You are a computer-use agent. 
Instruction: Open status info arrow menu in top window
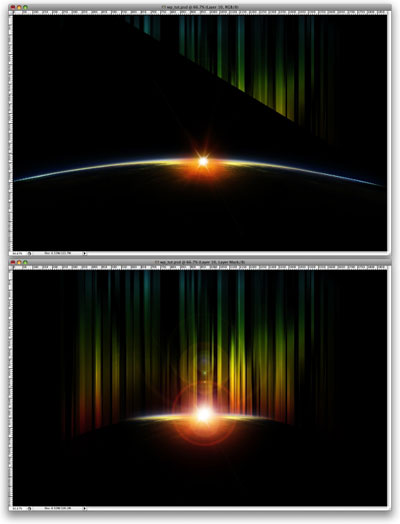click(84, 253)
